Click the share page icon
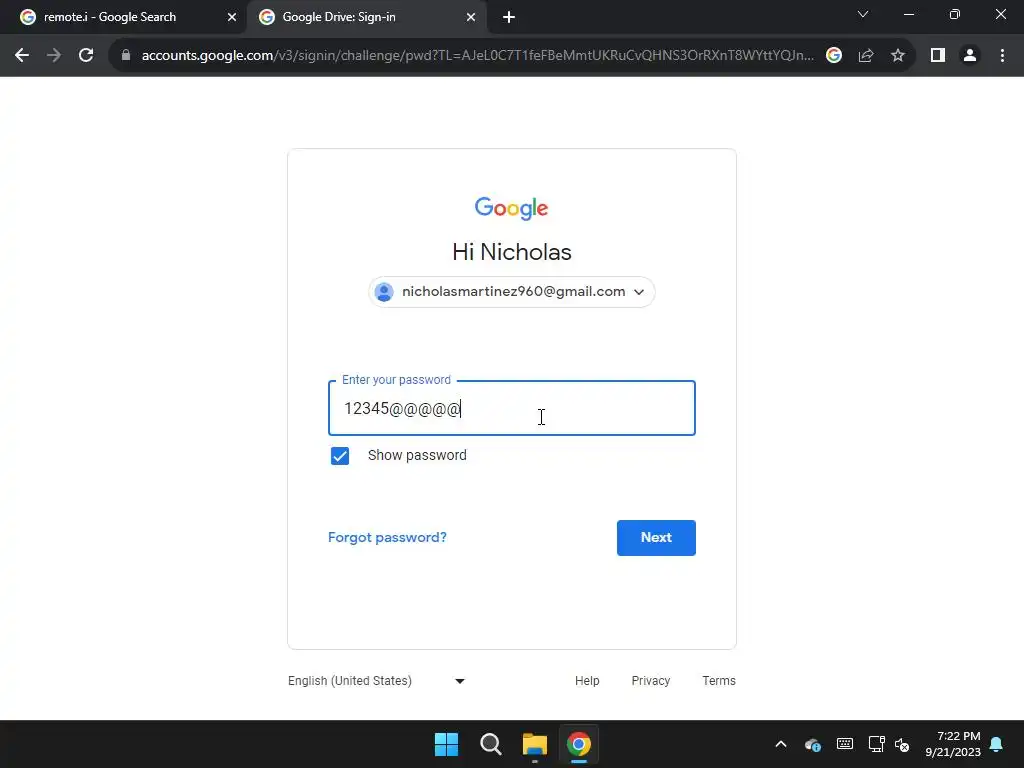This screenshot has height=768, width=1024. (x=866, y=56)
